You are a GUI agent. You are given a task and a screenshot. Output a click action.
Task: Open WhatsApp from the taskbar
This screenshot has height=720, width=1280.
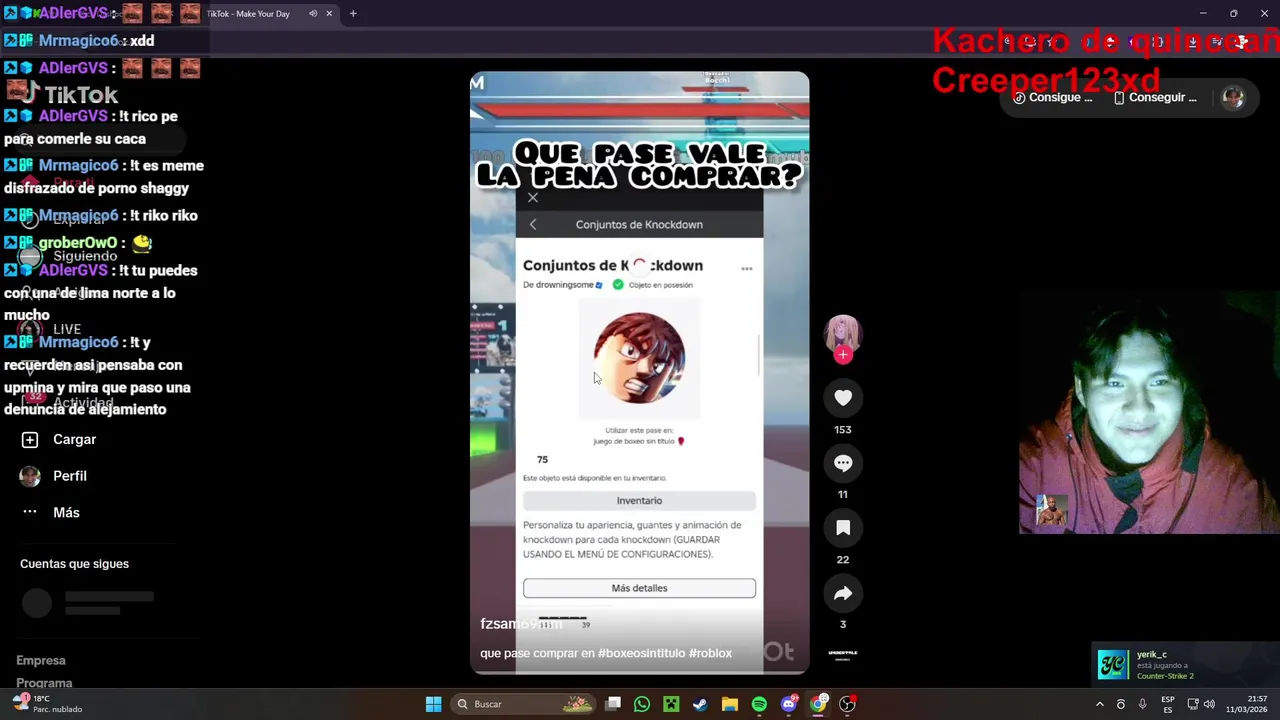642,704
